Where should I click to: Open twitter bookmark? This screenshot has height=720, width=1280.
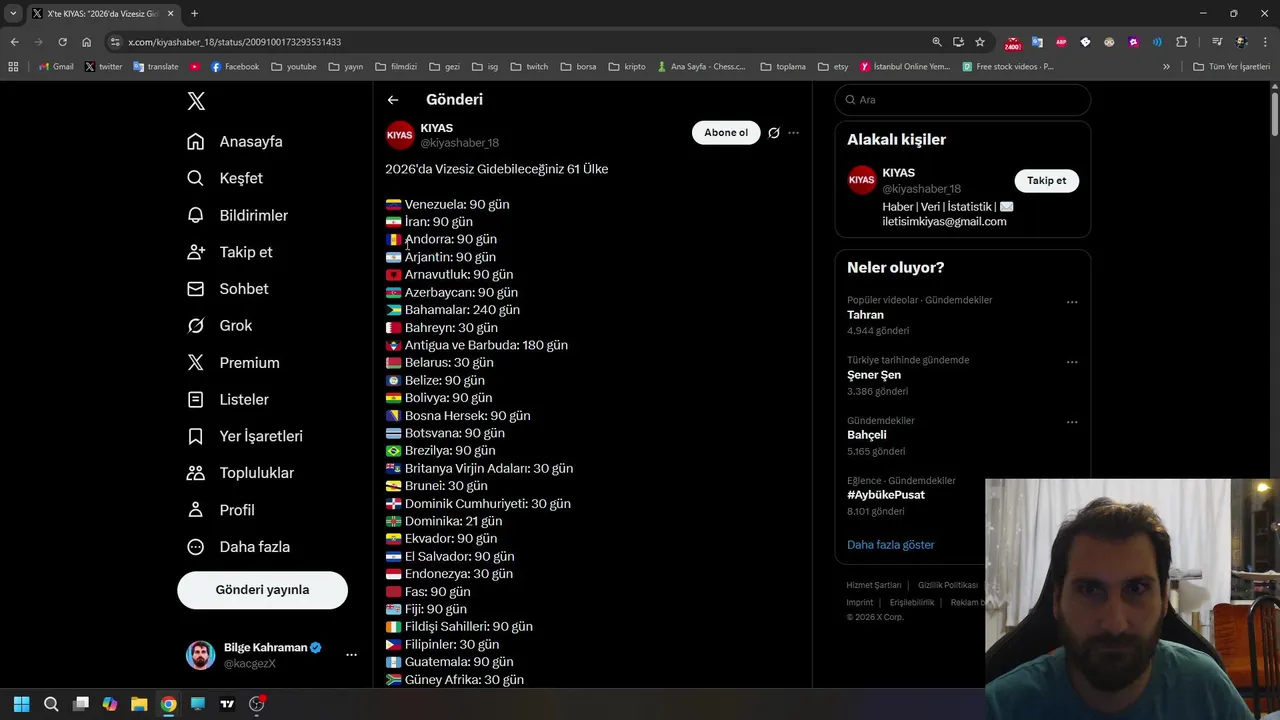pos(103,67)
